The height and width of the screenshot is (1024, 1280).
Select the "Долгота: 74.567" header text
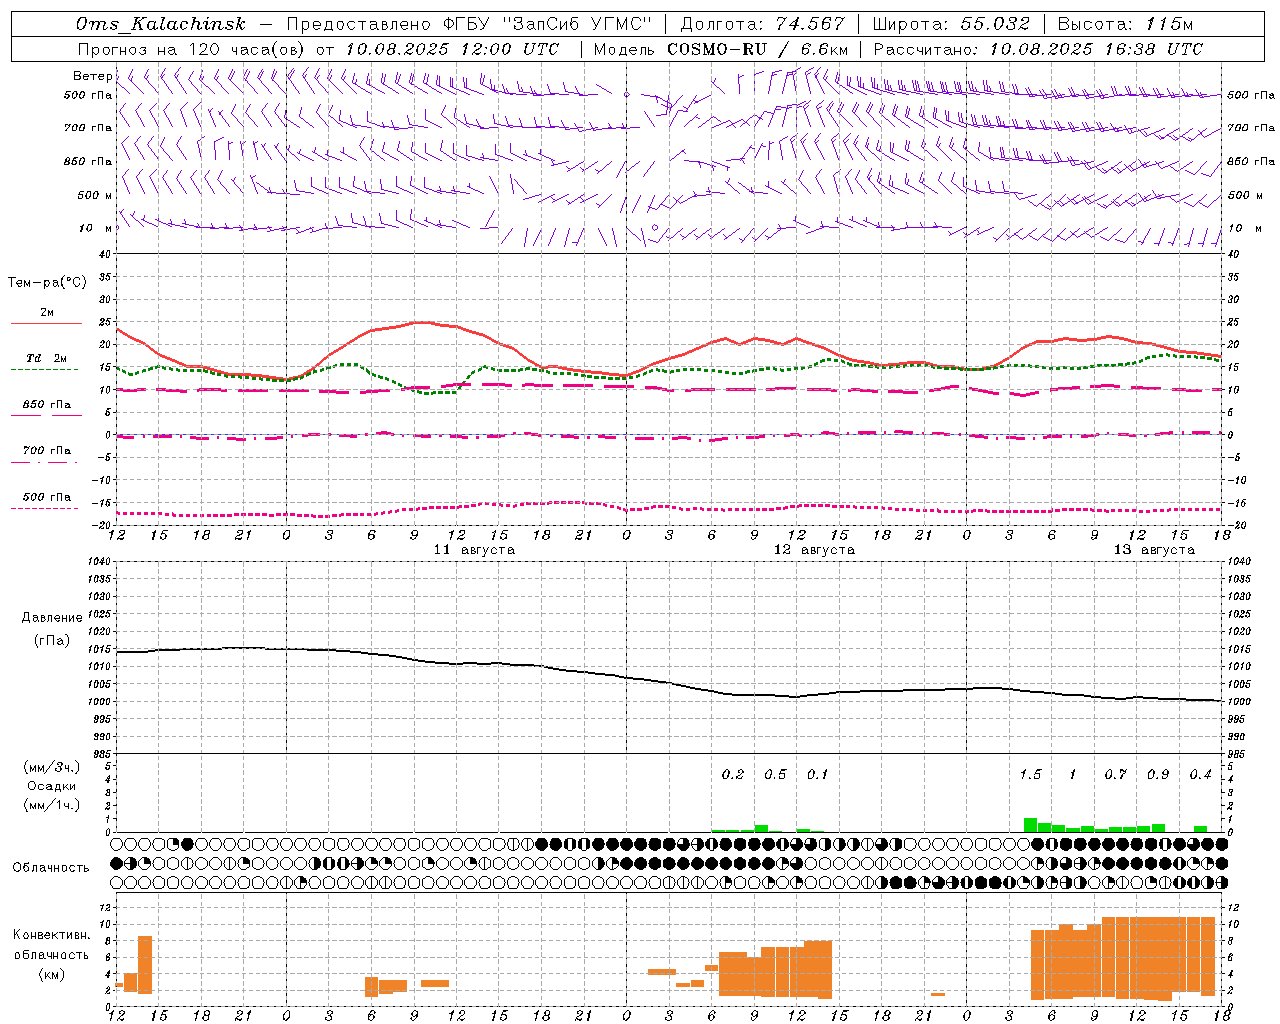(762, 25)
